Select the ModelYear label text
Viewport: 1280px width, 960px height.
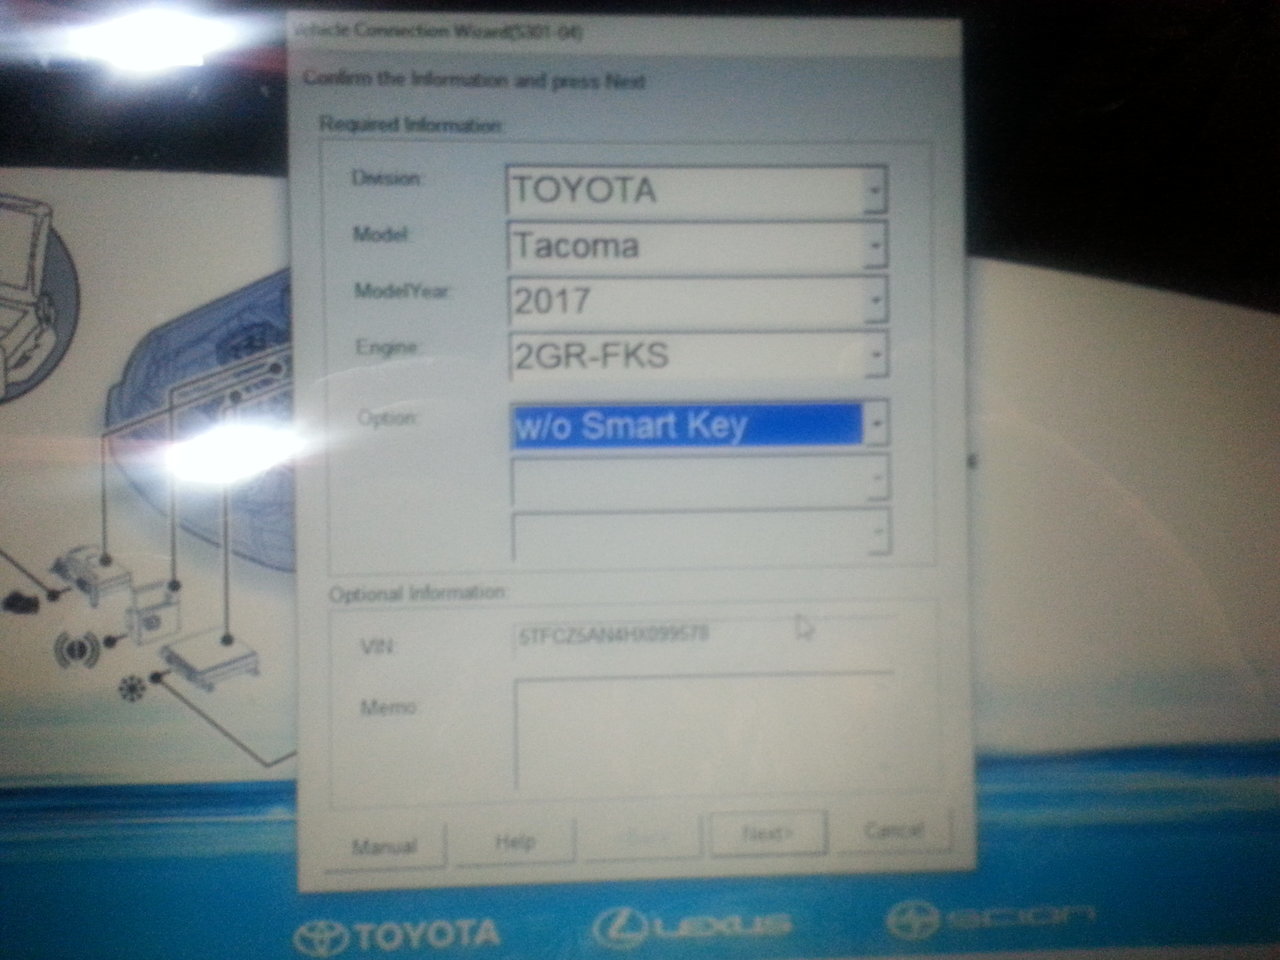(x=402, y=291)
